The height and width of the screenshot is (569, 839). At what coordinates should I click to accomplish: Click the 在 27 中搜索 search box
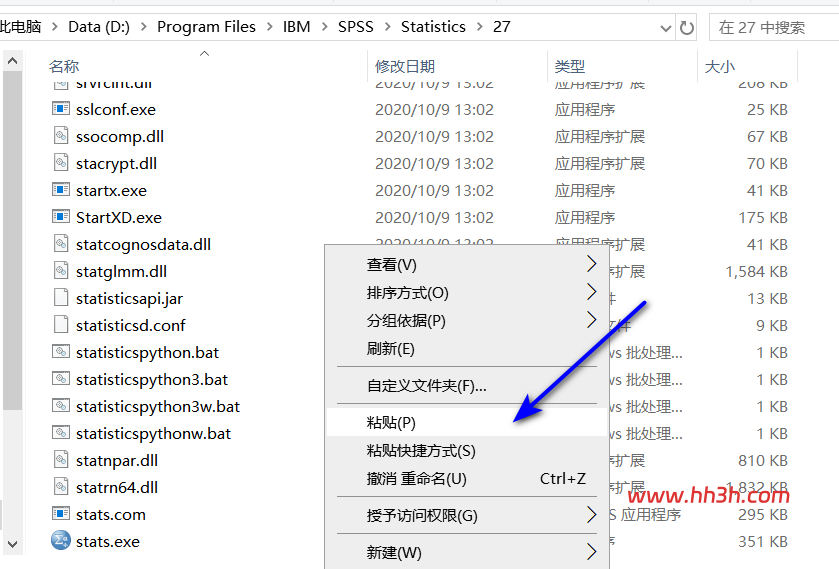click(x=774, y=27)
